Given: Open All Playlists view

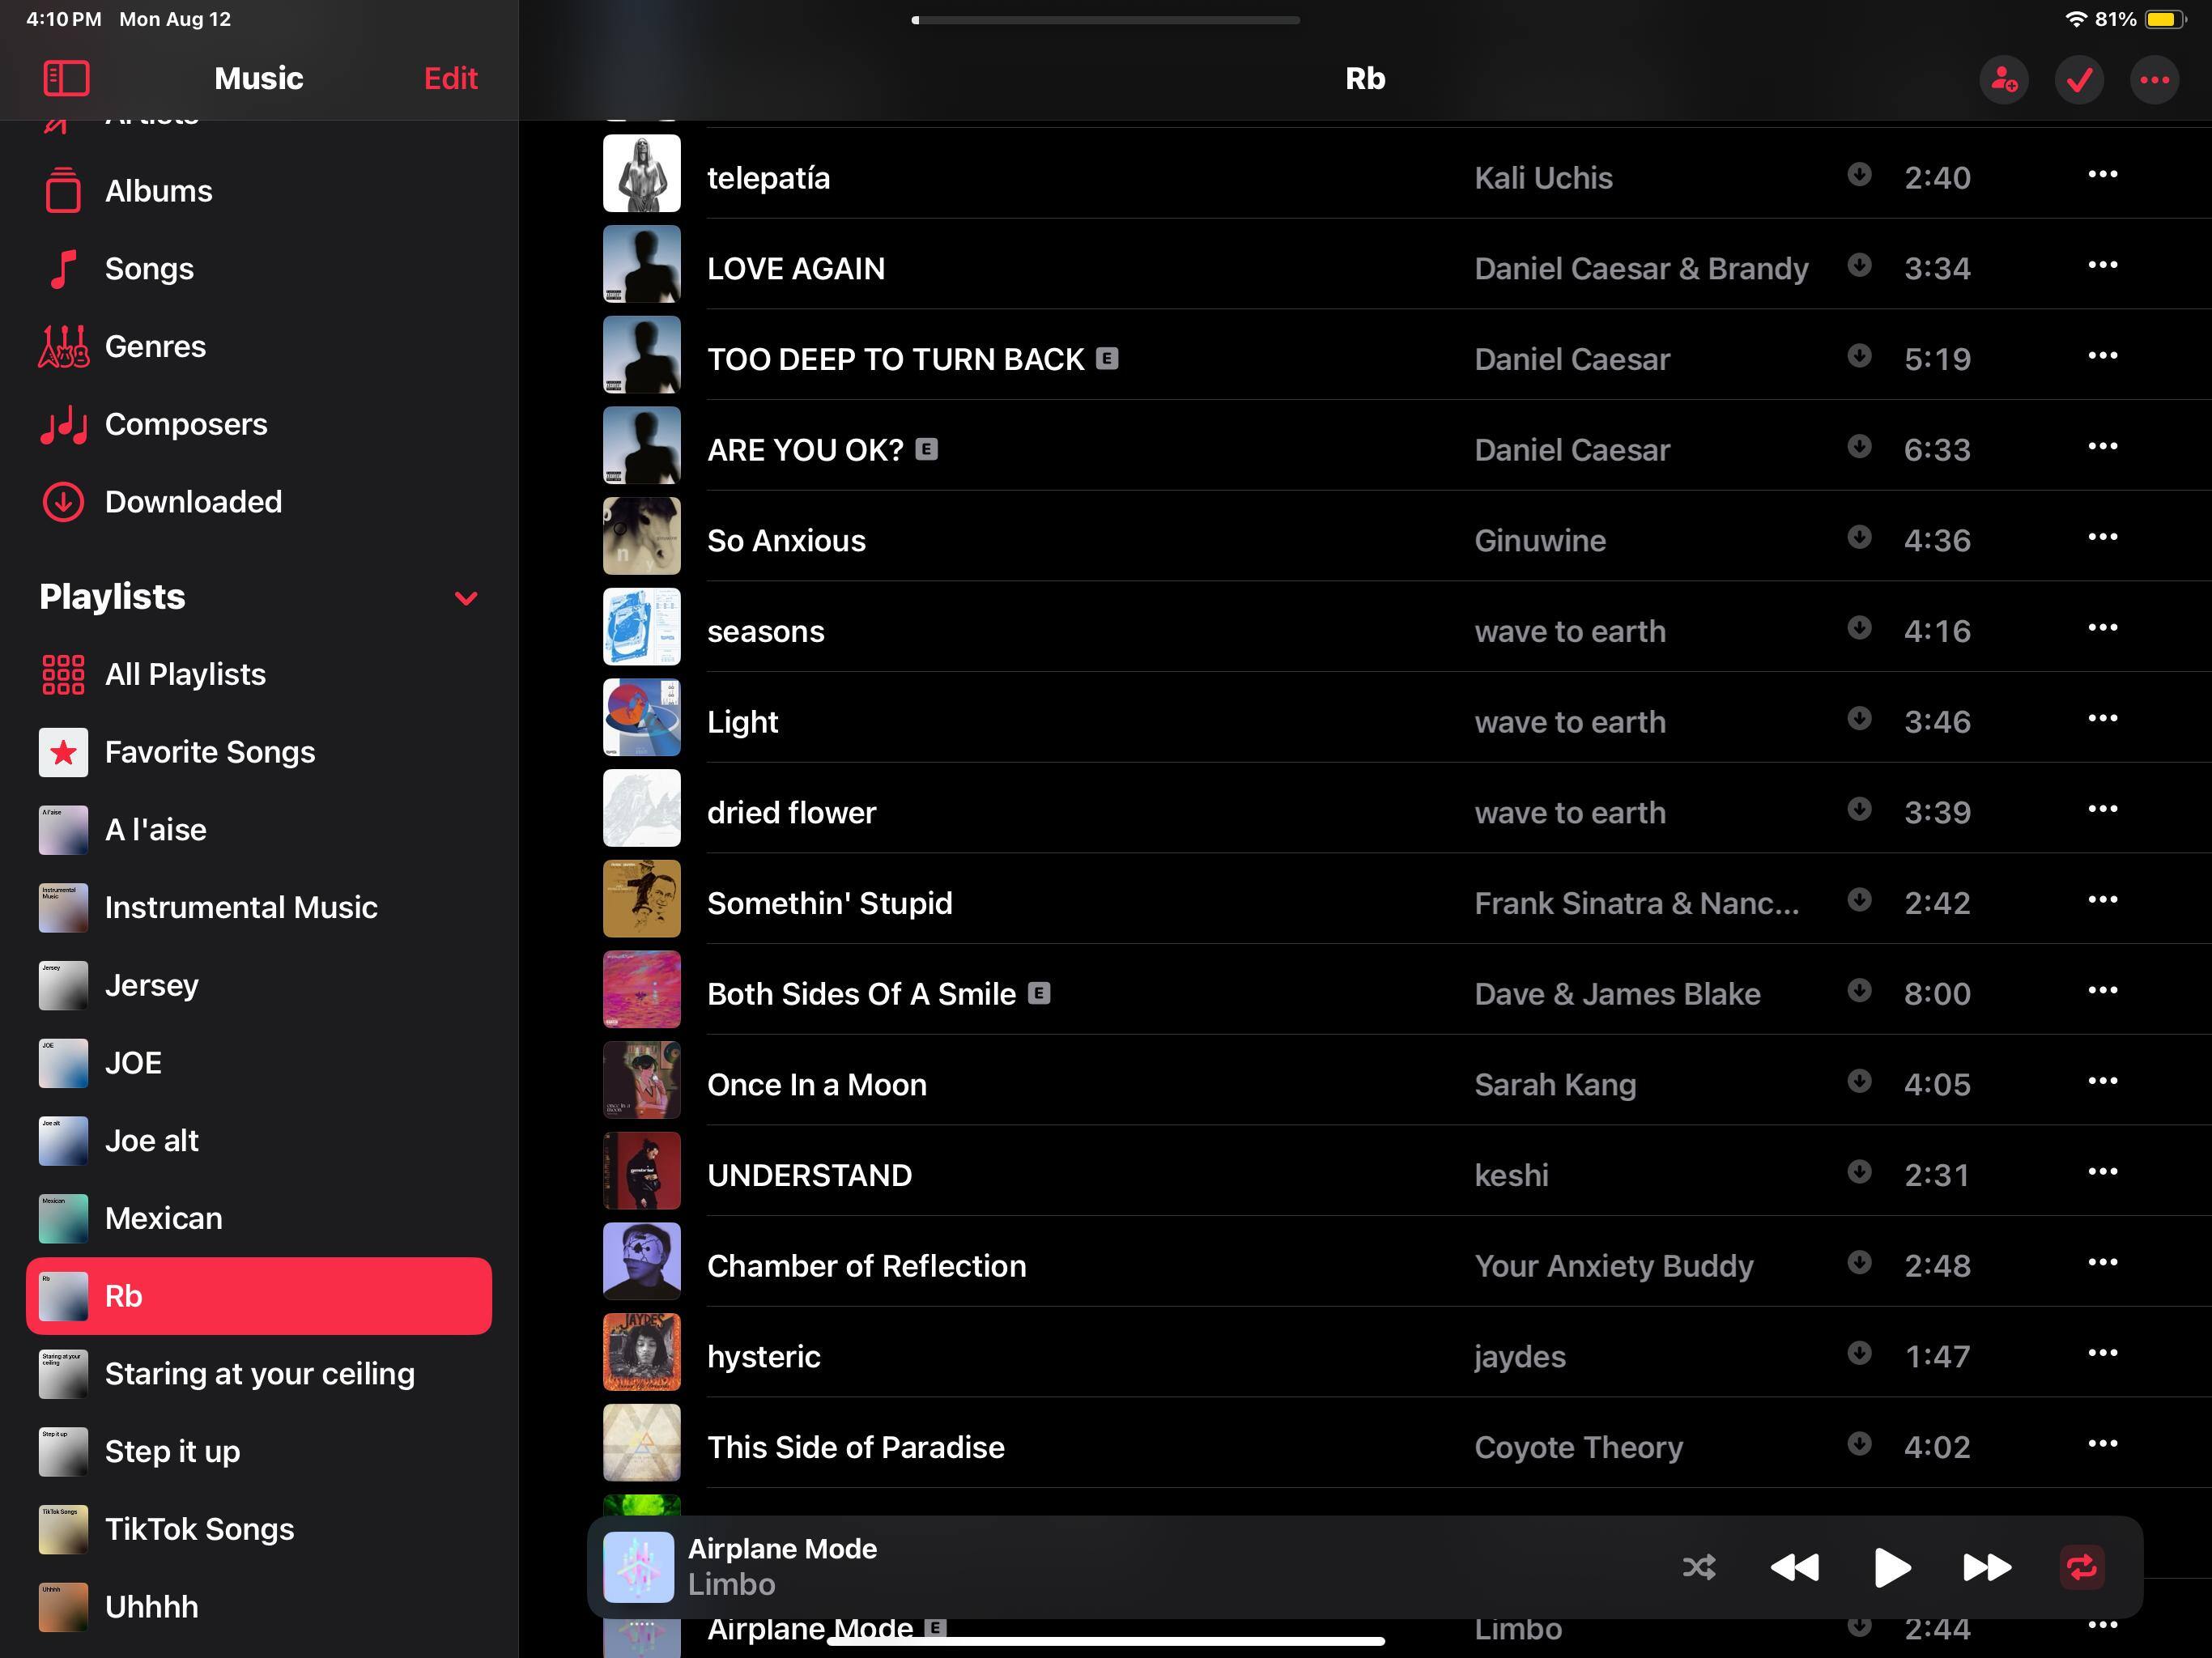Looking at the screenshot, I should click(x=185, y=674).
